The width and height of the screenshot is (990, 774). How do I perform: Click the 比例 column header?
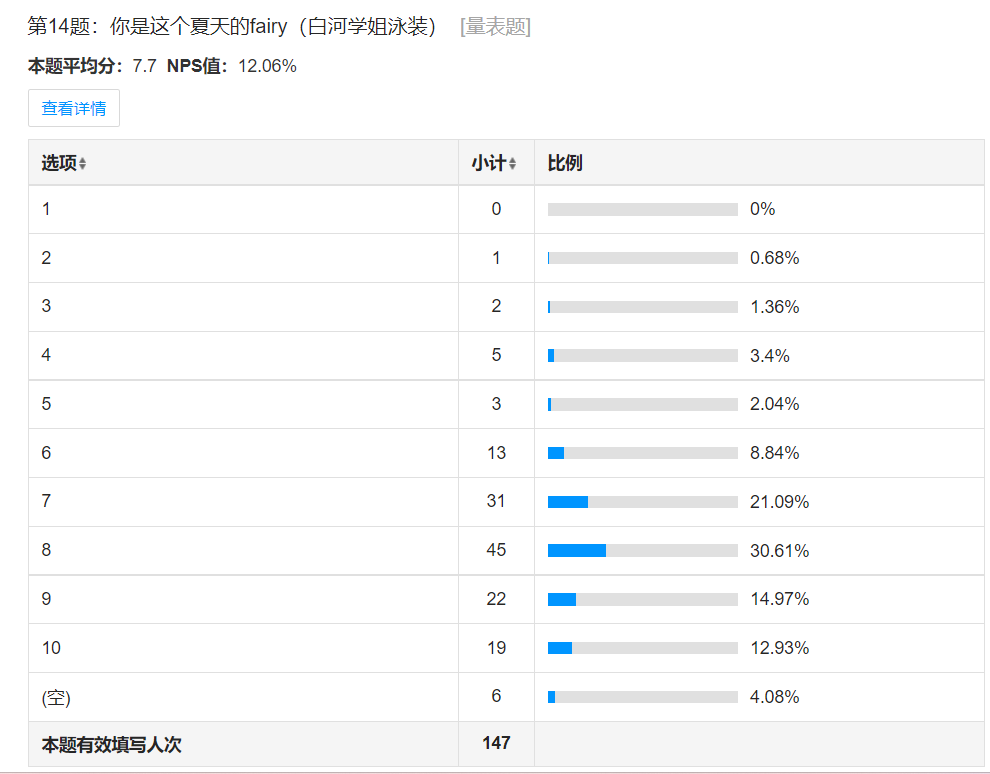coord(565,163)
